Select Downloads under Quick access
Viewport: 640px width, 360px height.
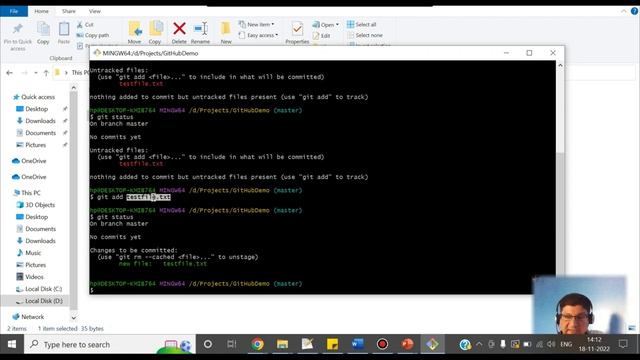40,121
